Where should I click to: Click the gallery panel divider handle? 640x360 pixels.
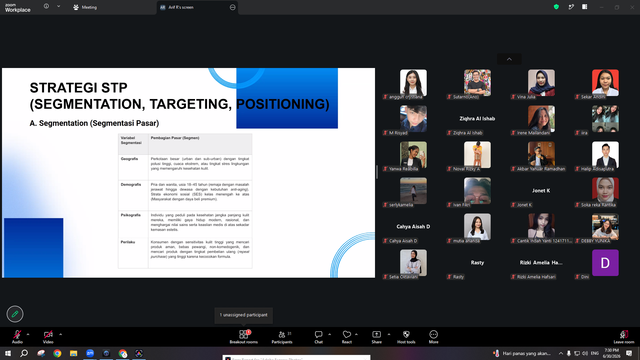pos(377,172)
